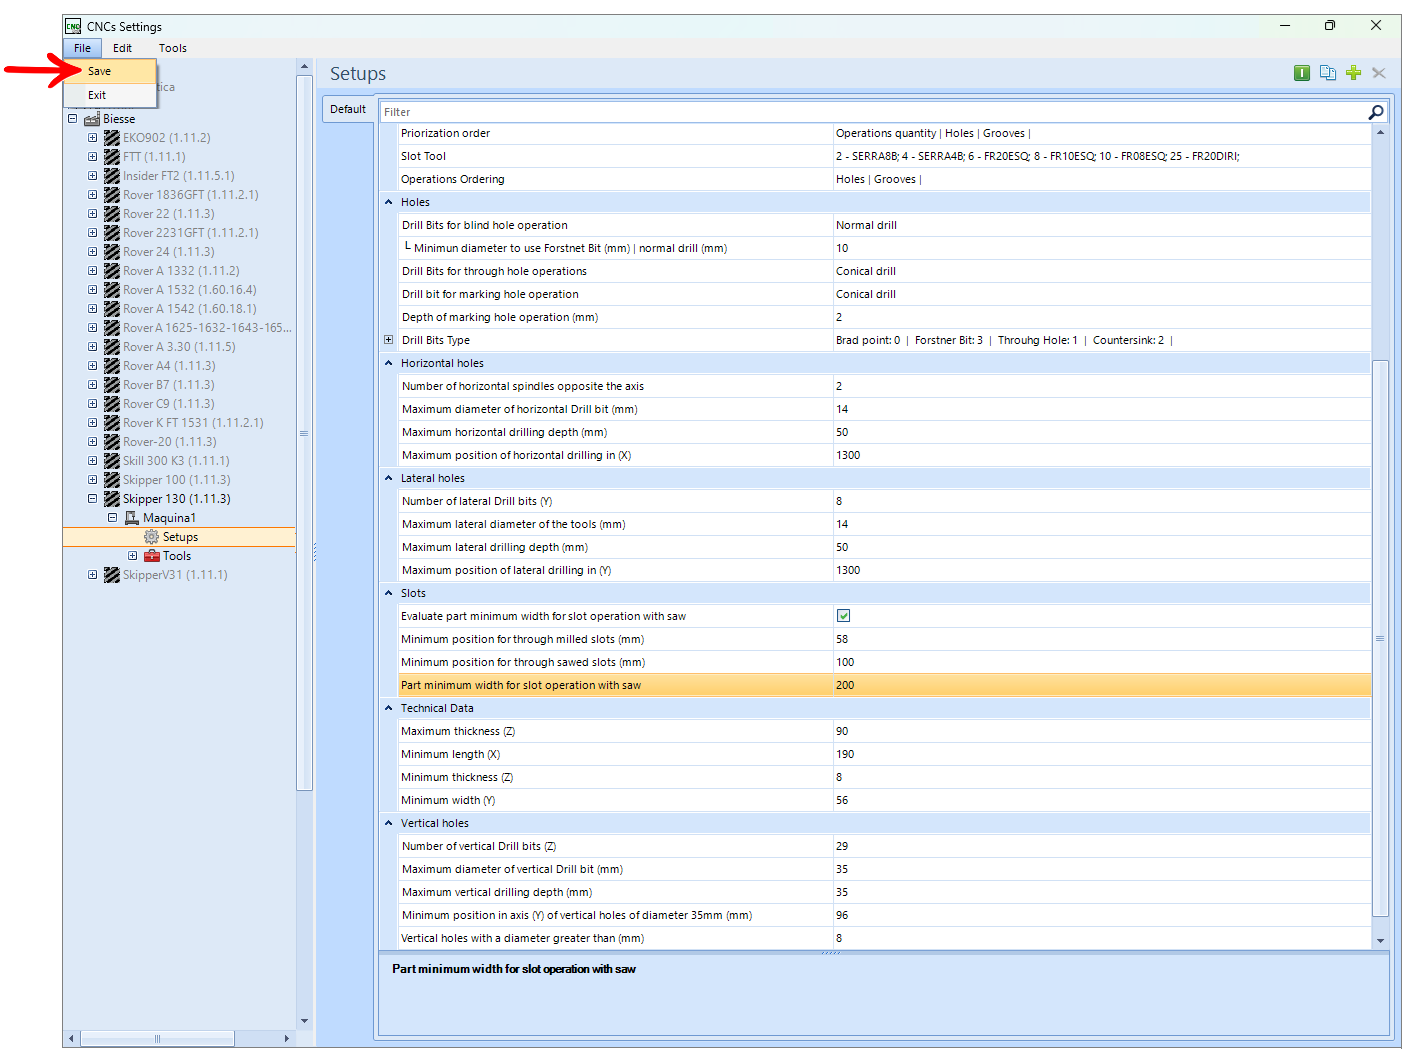This screenshot has width=1423, height=1060.
Task: Click Minimum length (X) value 190
Action: point(1102,754)
